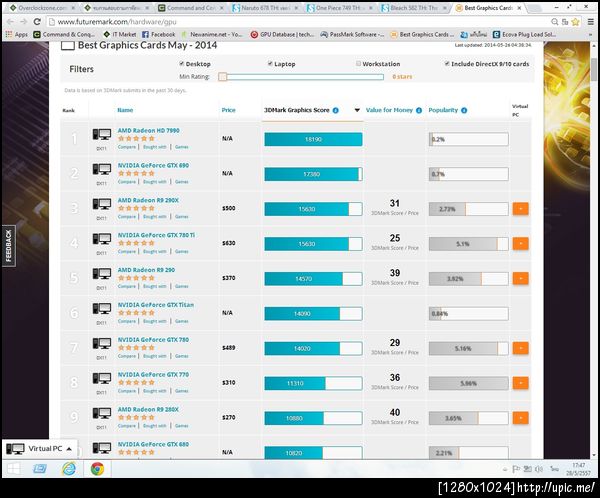Open the NVIDIA GeForce GTX Titan link
The height and width of the screenshot is (498, 600).
(x=156, y=305)
